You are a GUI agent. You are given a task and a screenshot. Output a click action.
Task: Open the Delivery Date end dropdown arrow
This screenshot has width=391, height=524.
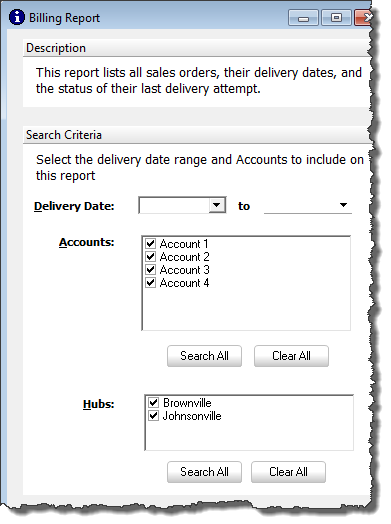[343, 205]
